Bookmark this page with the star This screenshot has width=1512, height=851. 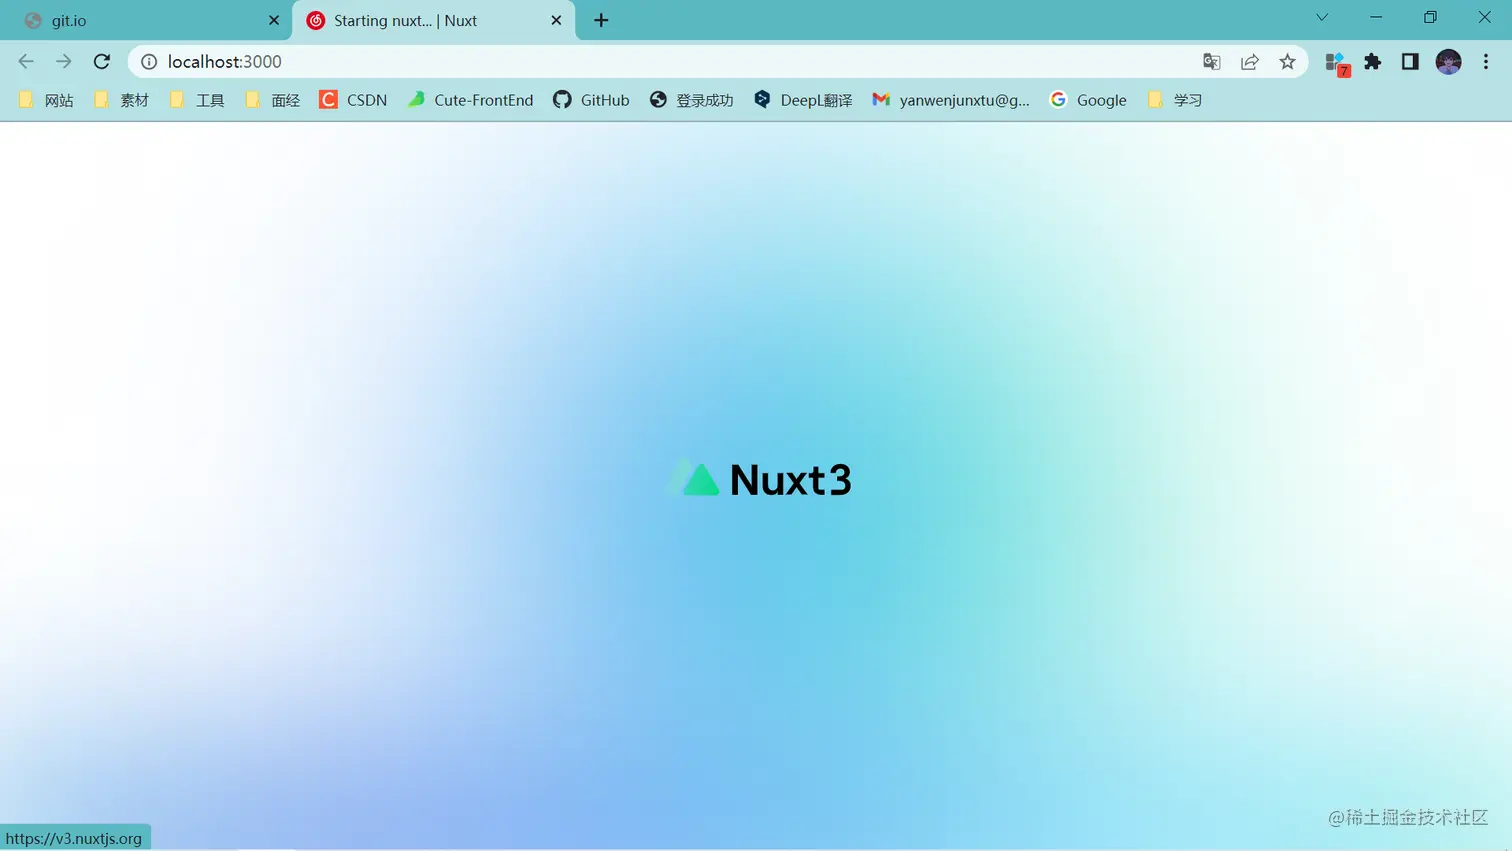click(1288, 62)
